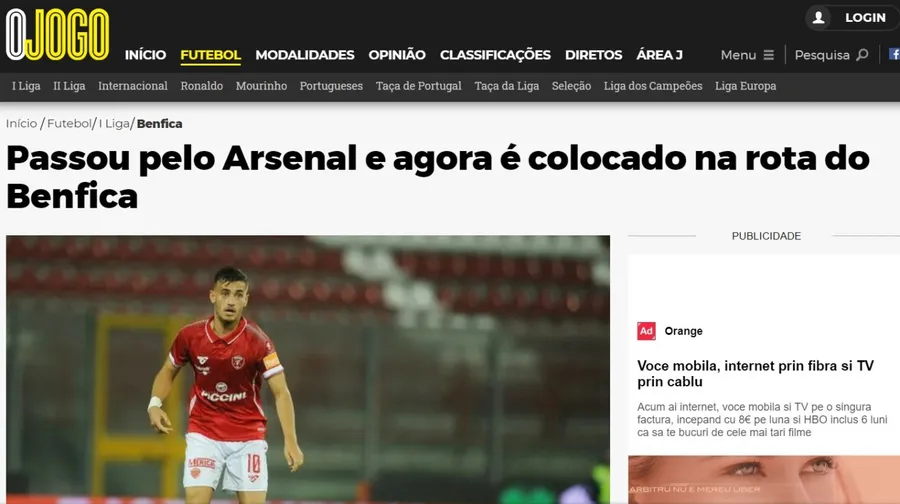900x504 pixels.
Task: Click the I Liga submenu link
Action: point(26,86)
